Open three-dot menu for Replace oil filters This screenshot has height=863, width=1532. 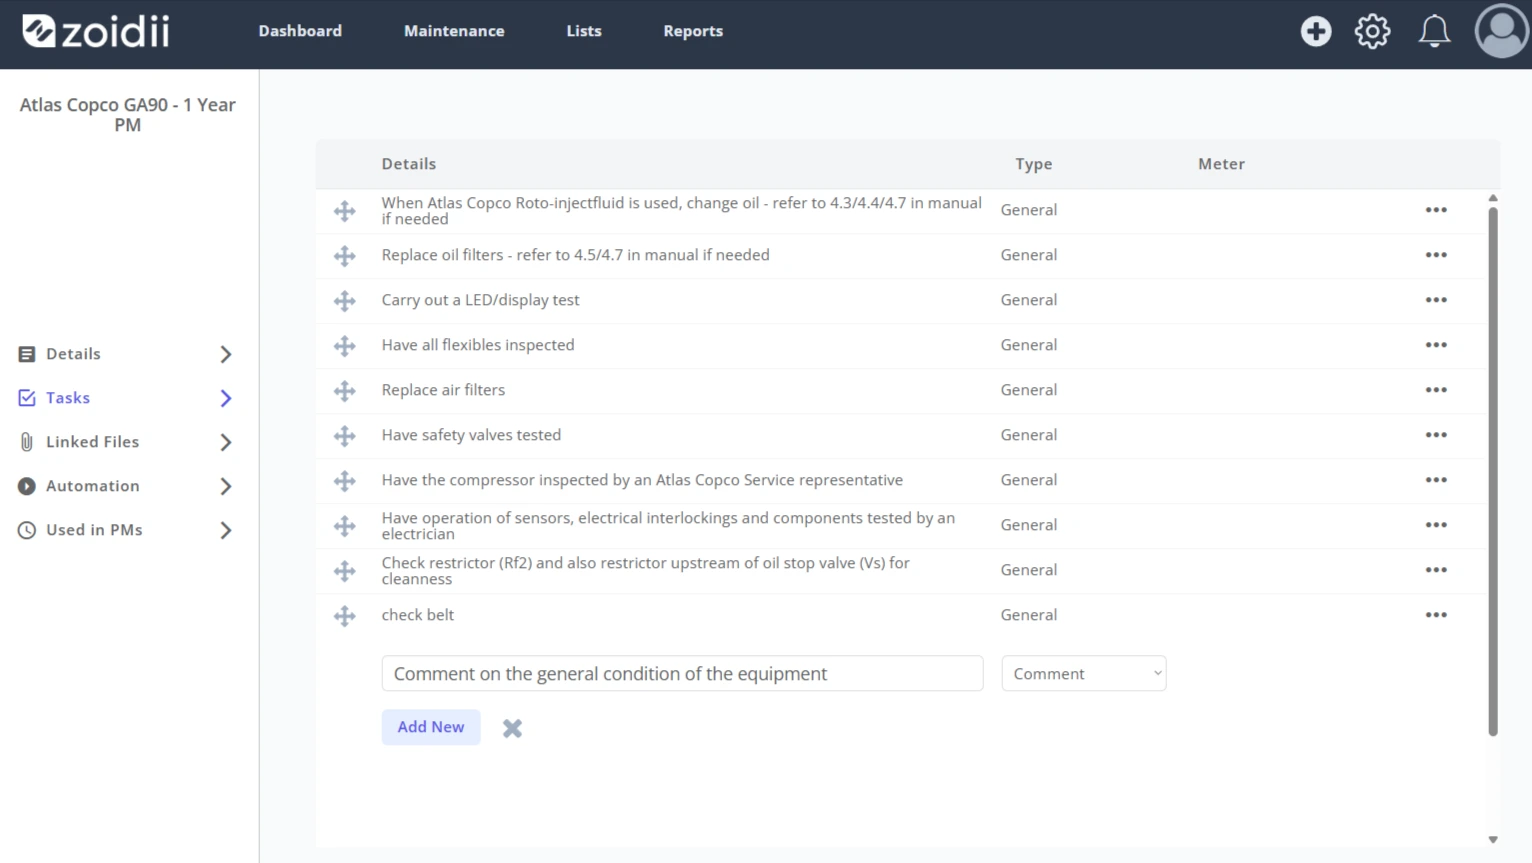[x=1436, y=255]
